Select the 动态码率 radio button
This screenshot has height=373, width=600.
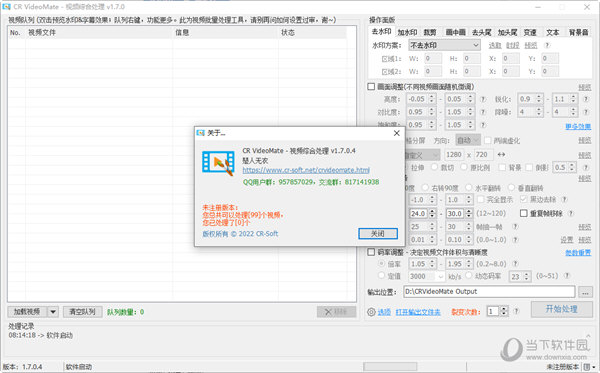[469, 275]
